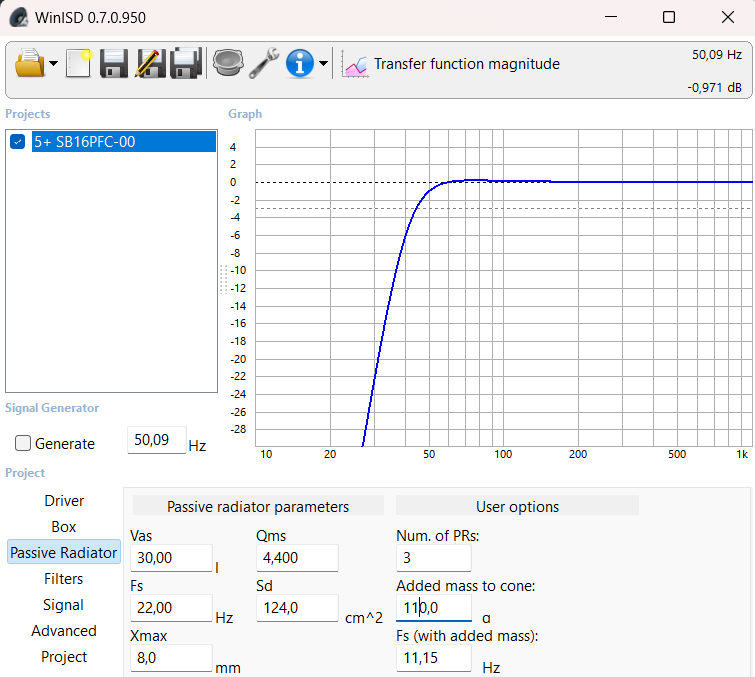The width and height of the screenshot is (755, 677).
Task: Open the driver editor speaker icon
Action: pos(228,63)
